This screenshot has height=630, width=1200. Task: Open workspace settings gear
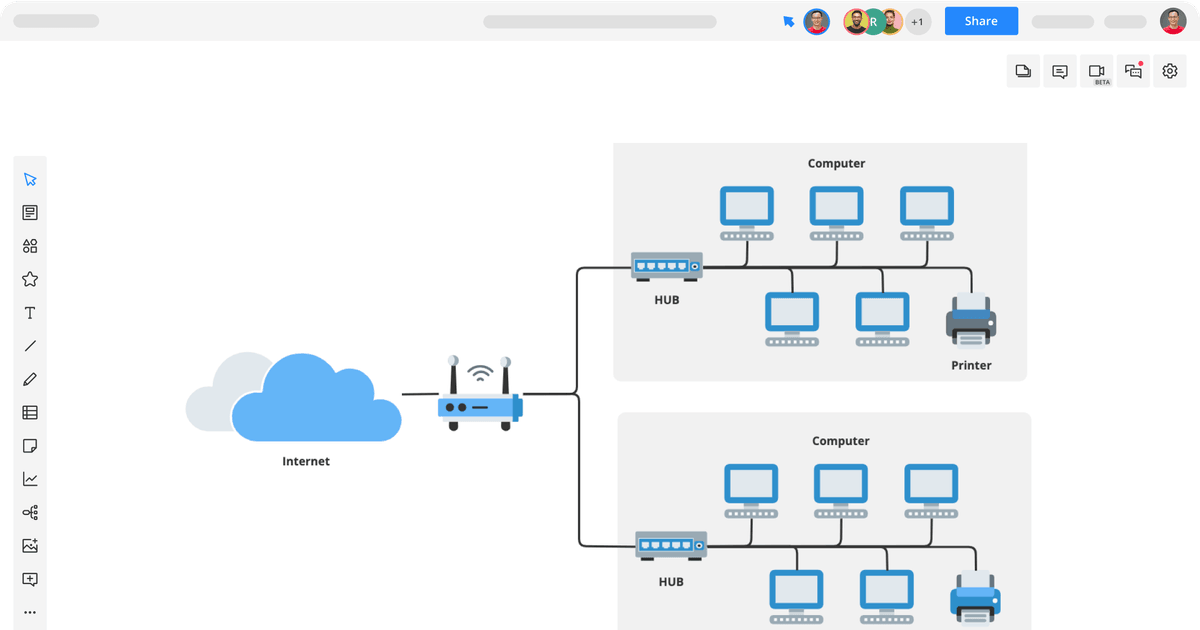(x=1169, y=71)
